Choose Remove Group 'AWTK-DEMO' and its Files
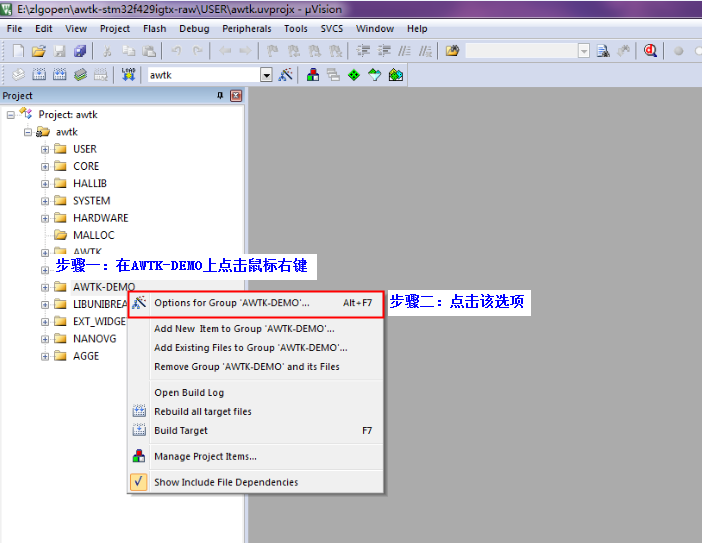 coord(256,367)
